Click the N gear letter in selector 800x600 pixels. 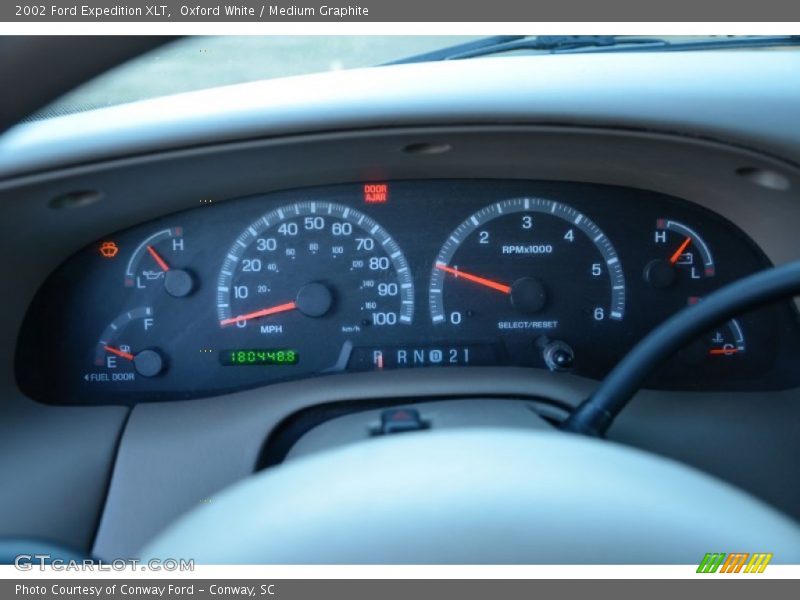(419, 357)
